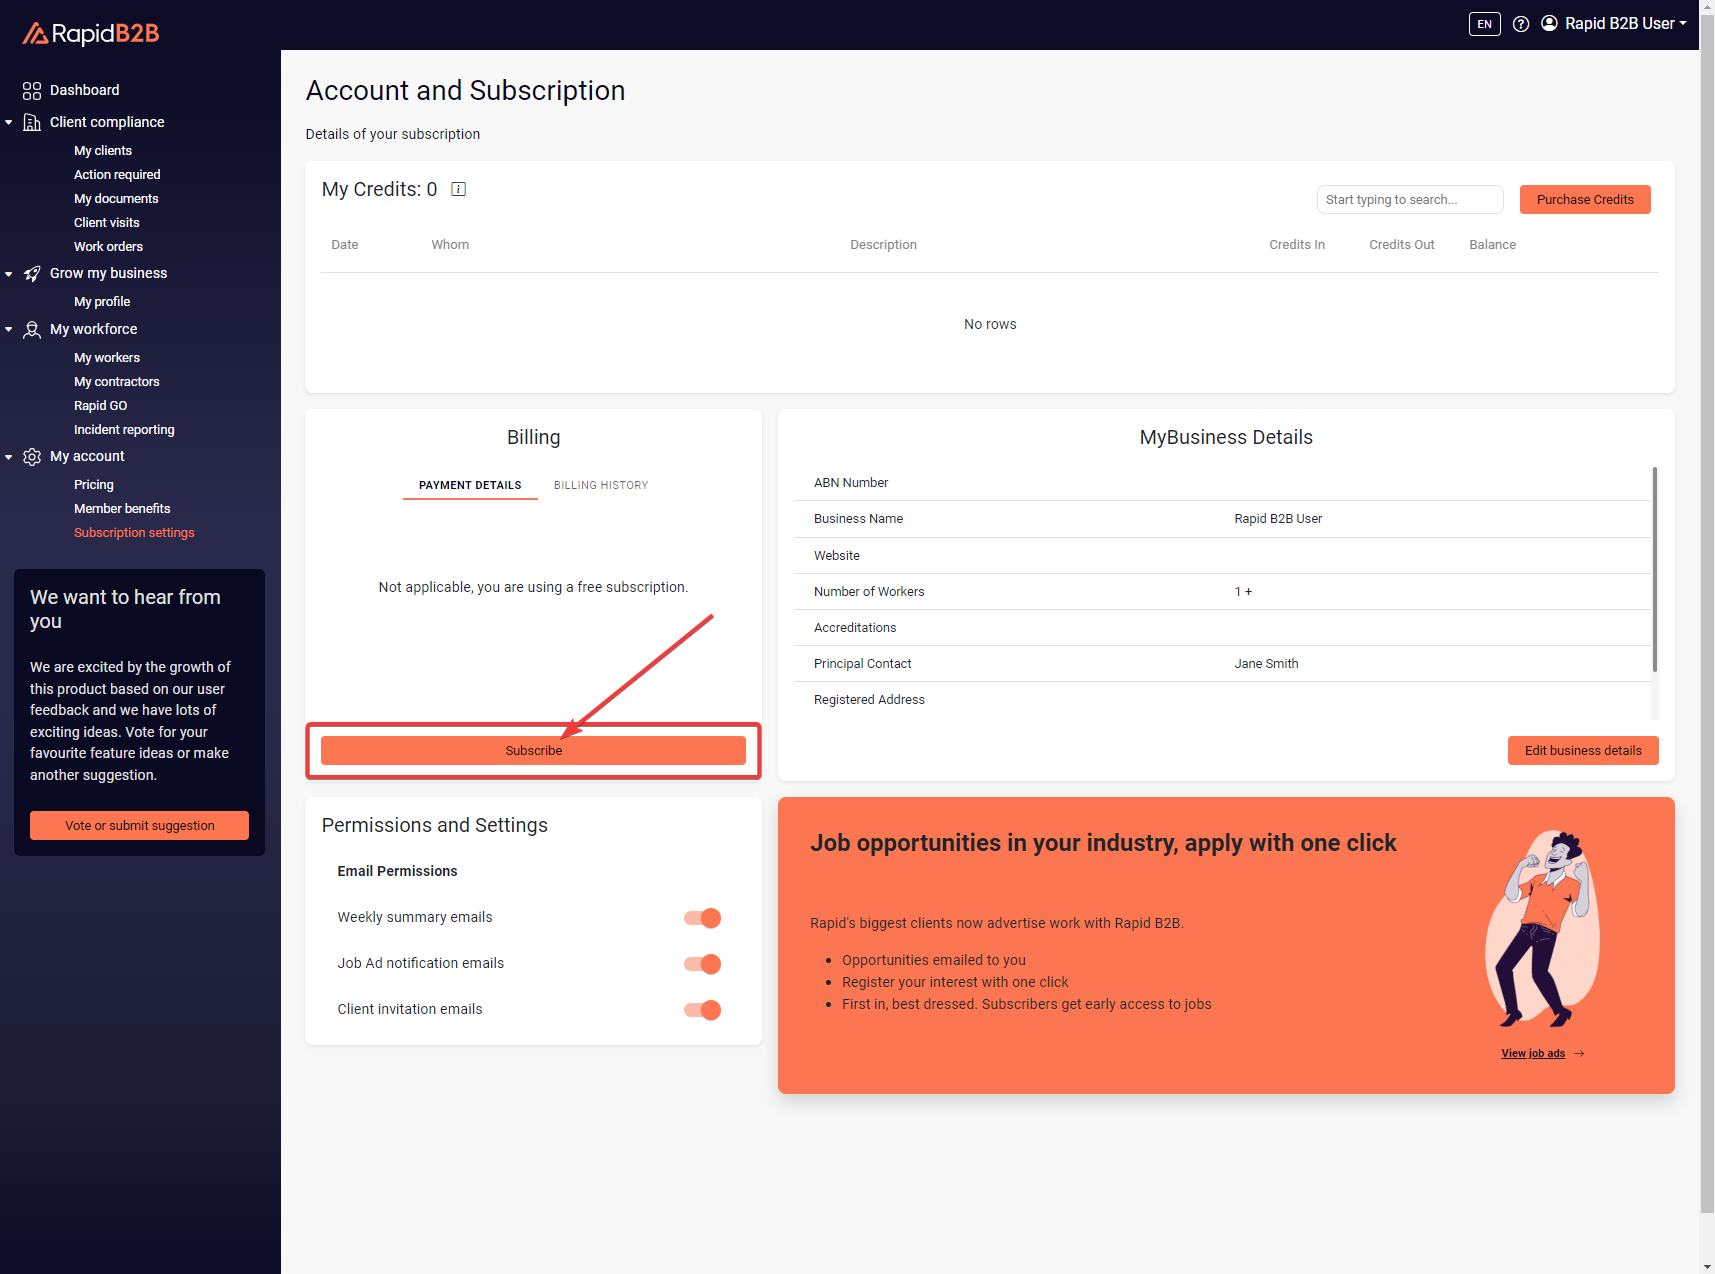Click the Grow my business rocket icon

click(x=32, y=274)
